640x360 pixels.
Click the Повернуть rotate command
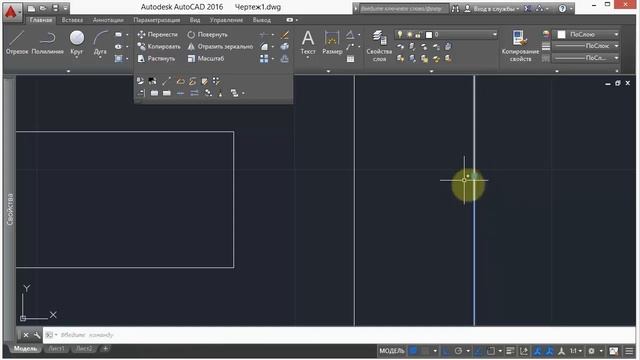pyautogui.click(x=207, y=35)
